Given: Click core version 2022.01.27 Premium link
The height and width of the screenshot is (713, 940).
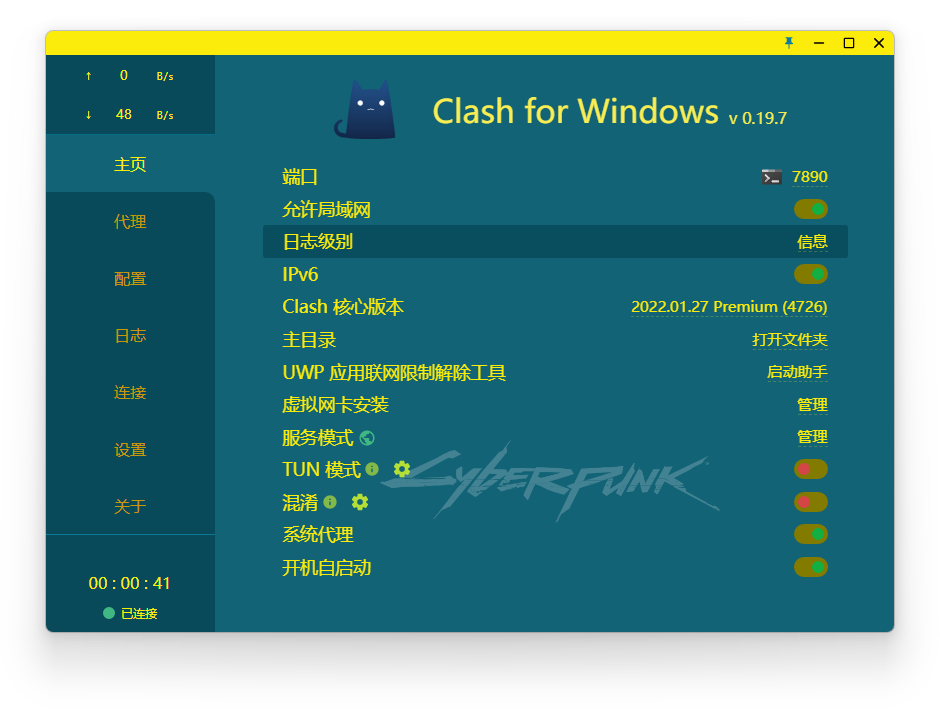Looking at the screenshot, I should click(729, 307).
